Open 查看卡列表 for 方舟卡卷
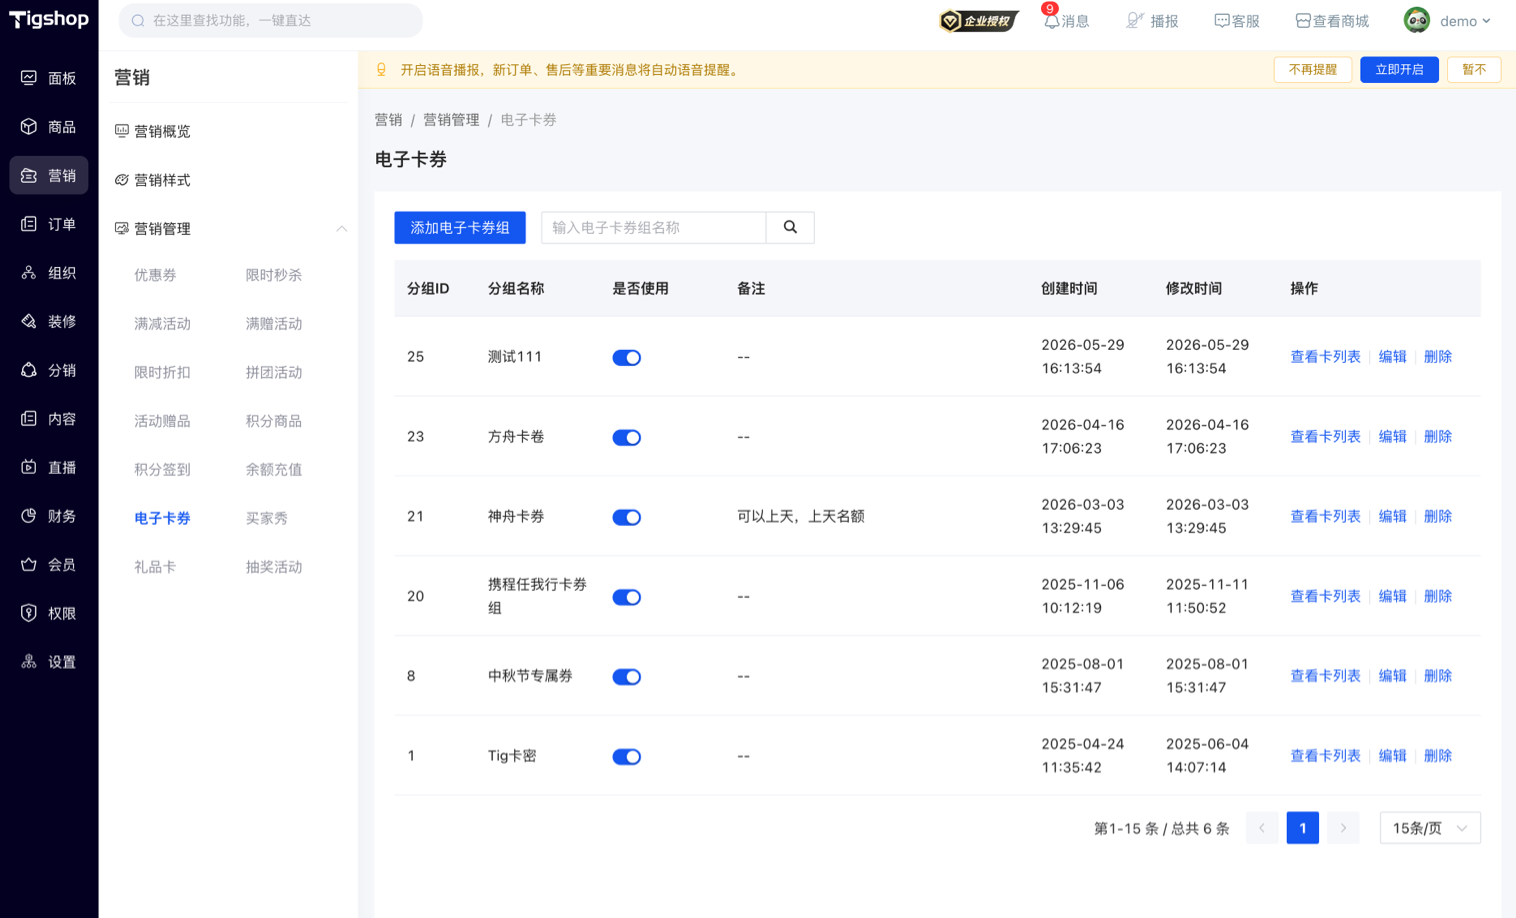1516x918 pixels. point(1325,437)
